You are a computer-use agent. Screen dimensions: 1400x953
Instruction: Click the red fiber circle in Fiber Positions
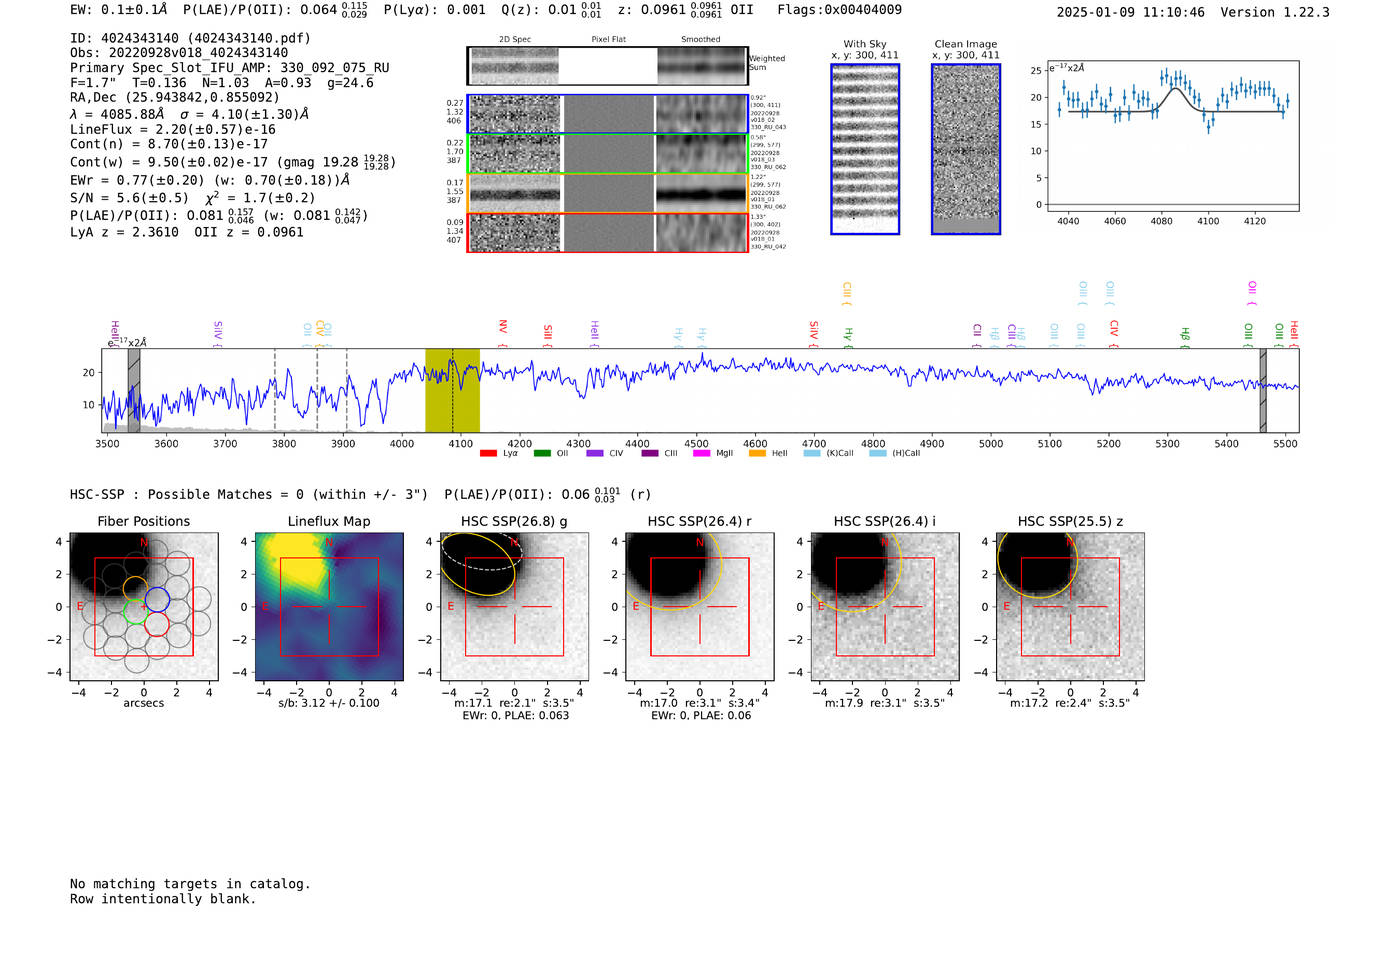coord(157,624)
